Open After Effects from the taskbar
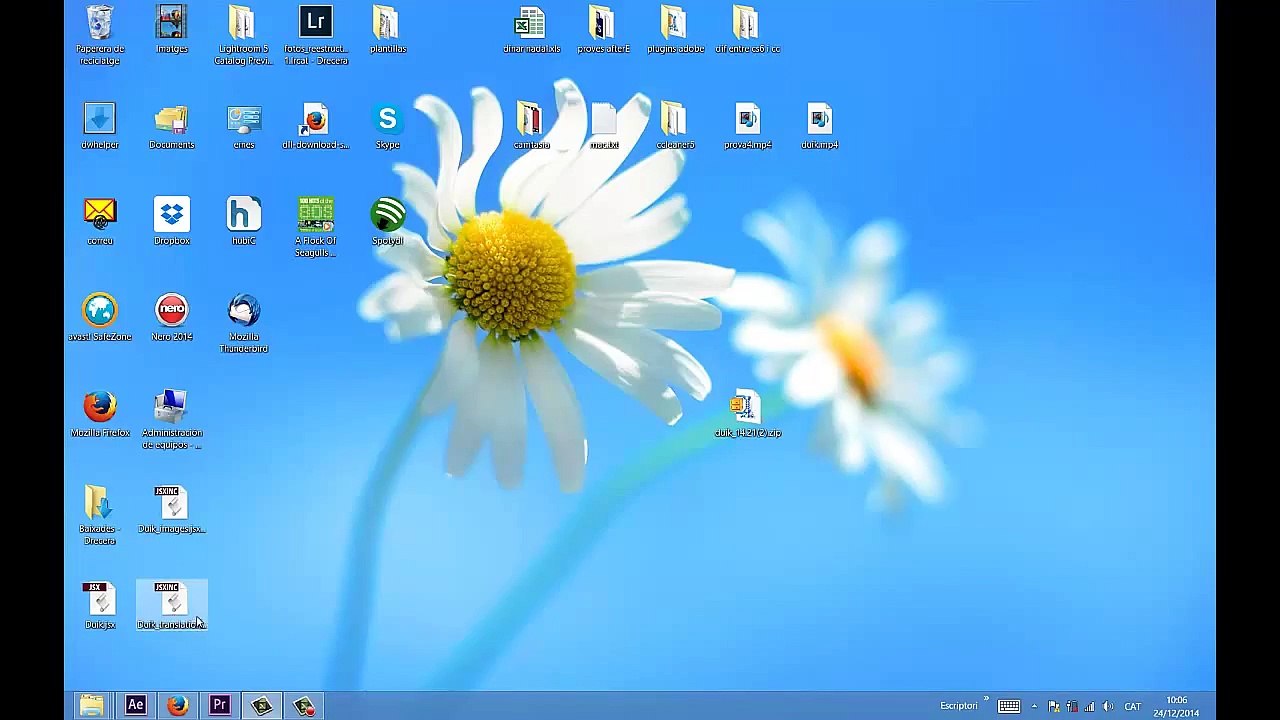The image size is (1280, 720). point(135,705)
